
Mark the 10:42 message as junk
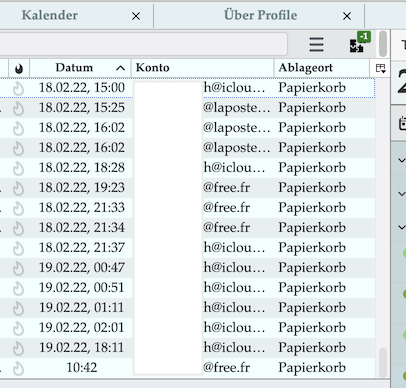19,369
